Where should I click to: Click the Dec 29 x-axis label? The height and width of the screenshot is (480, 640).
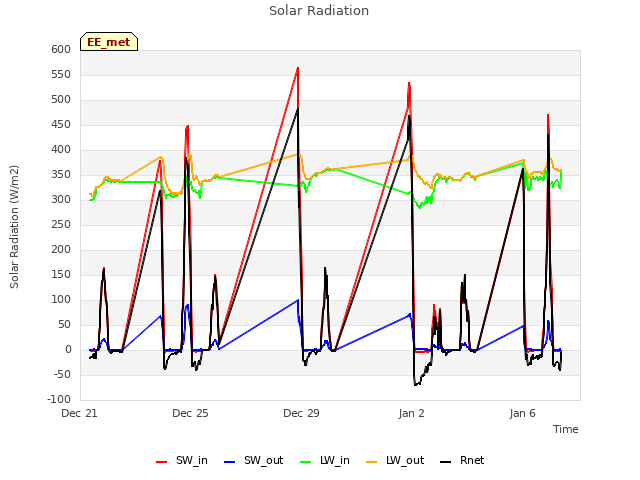pyautogui.click(x=301, y=413)
